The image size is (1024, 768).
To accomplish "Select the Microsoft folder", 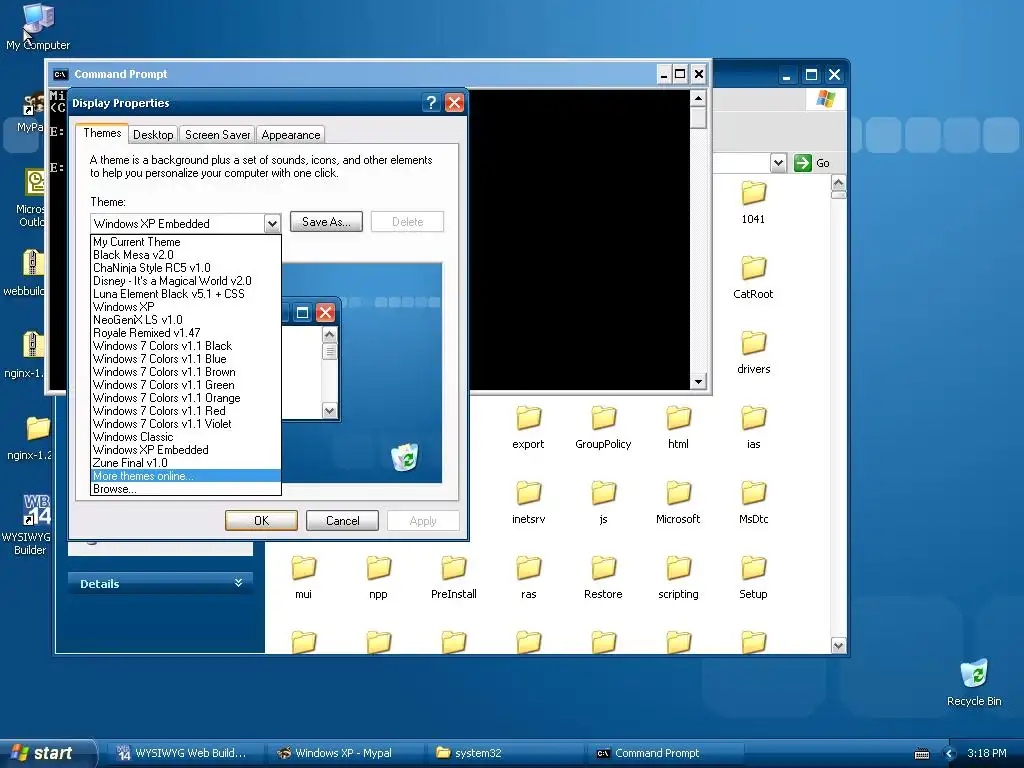I will pos(678,503).
